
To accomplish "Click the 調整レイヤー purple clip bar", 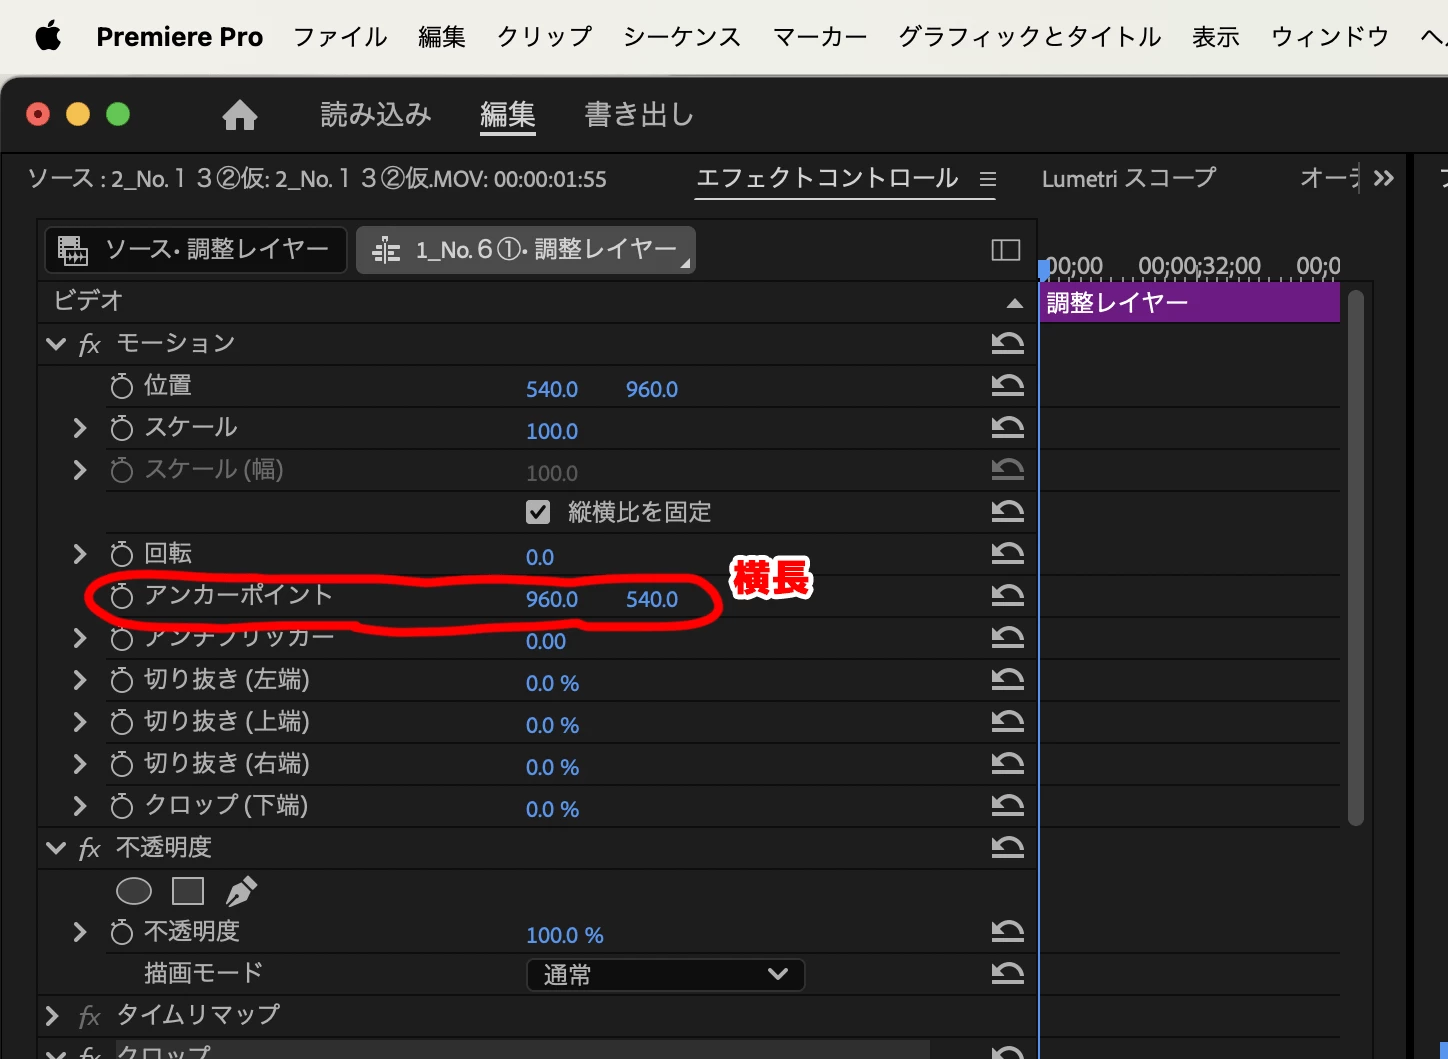I will tap(1190, 303).
